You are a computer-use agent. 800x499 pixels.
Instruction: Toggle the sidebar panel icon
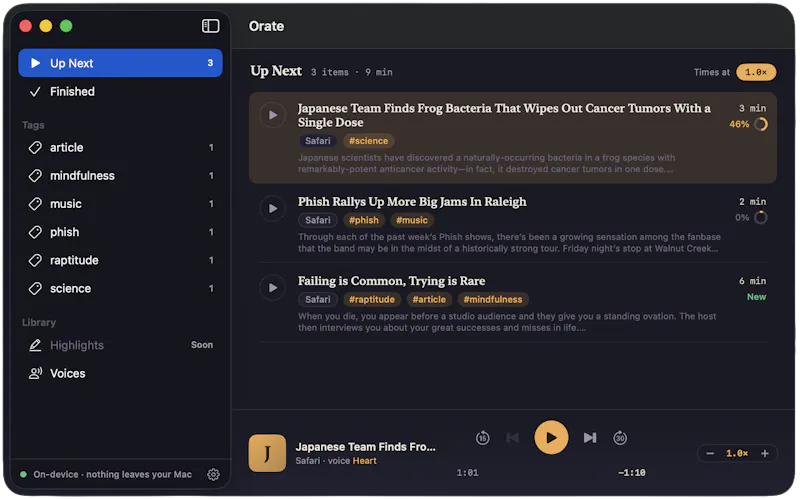tap(210, 26)
